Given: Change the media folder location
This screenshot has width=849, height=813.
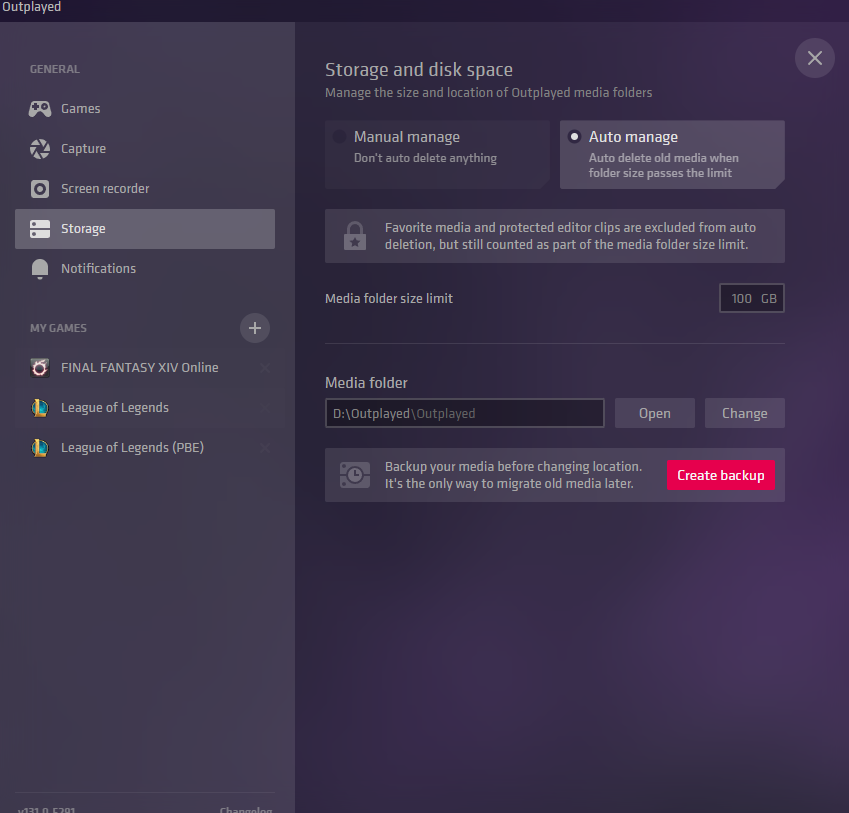Looking at the screenshot, I should click(x=744, y=414).
